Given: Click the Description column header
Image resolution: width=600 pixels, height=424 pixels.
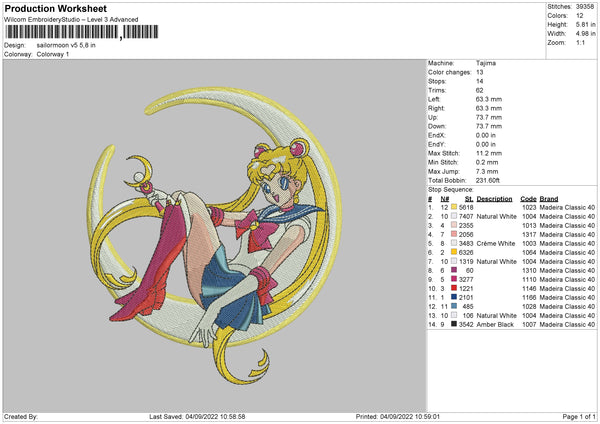Looking at the screenshot, I should coord(494,199).
